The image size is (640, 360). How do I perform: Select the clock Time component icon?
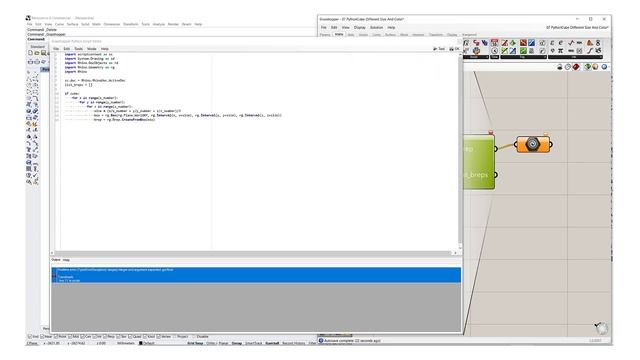point(494,51)
